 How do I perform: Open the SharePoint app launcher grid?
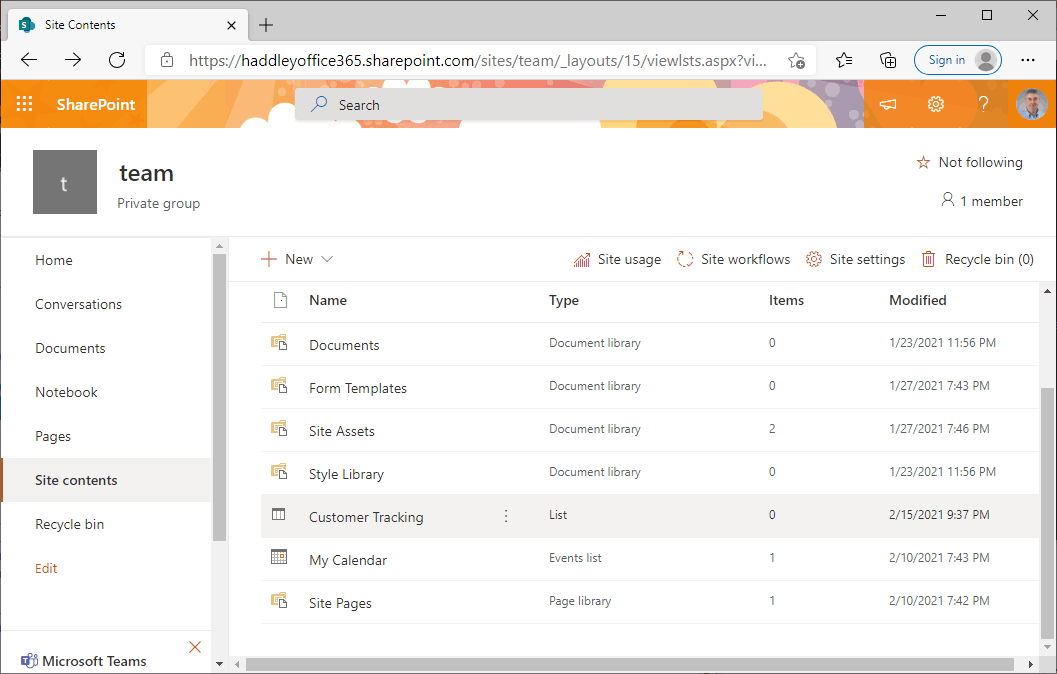click(x=25, y=104)
